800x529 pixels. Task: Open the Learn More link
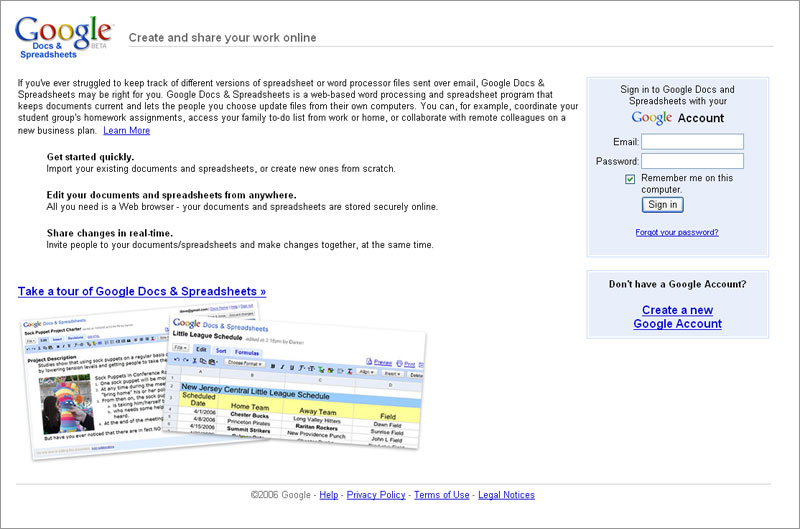coord(127,131)
